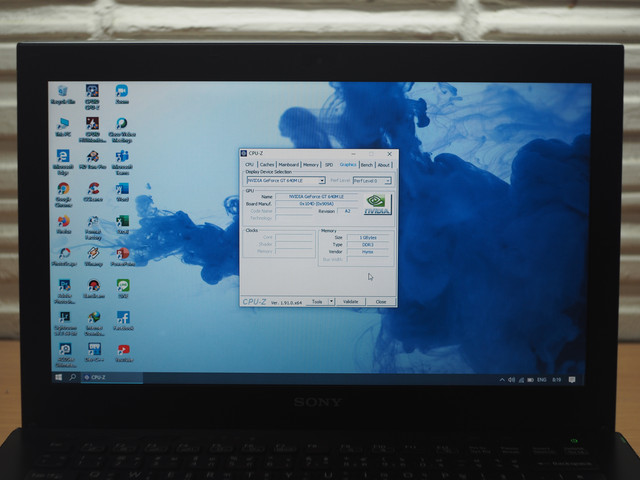The image size is (640, 480).
Task: Expand the Tools dropdown arrow
Action: click(x=331, y=302)
